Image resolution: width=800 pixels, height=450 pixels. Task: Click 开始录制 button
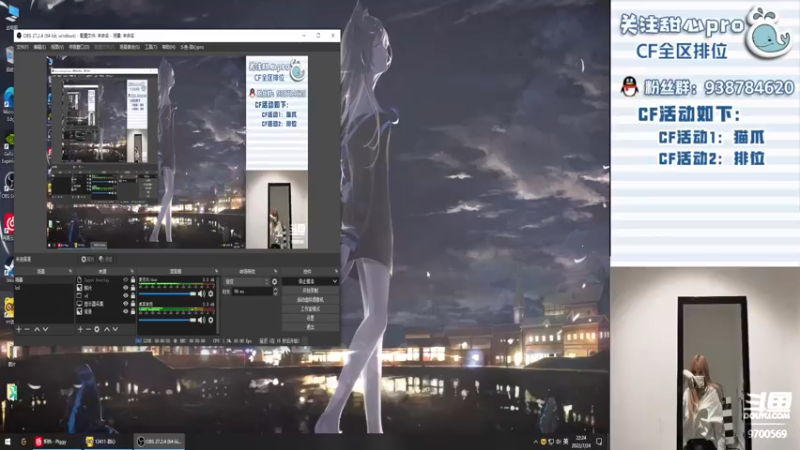coord(310,290)
